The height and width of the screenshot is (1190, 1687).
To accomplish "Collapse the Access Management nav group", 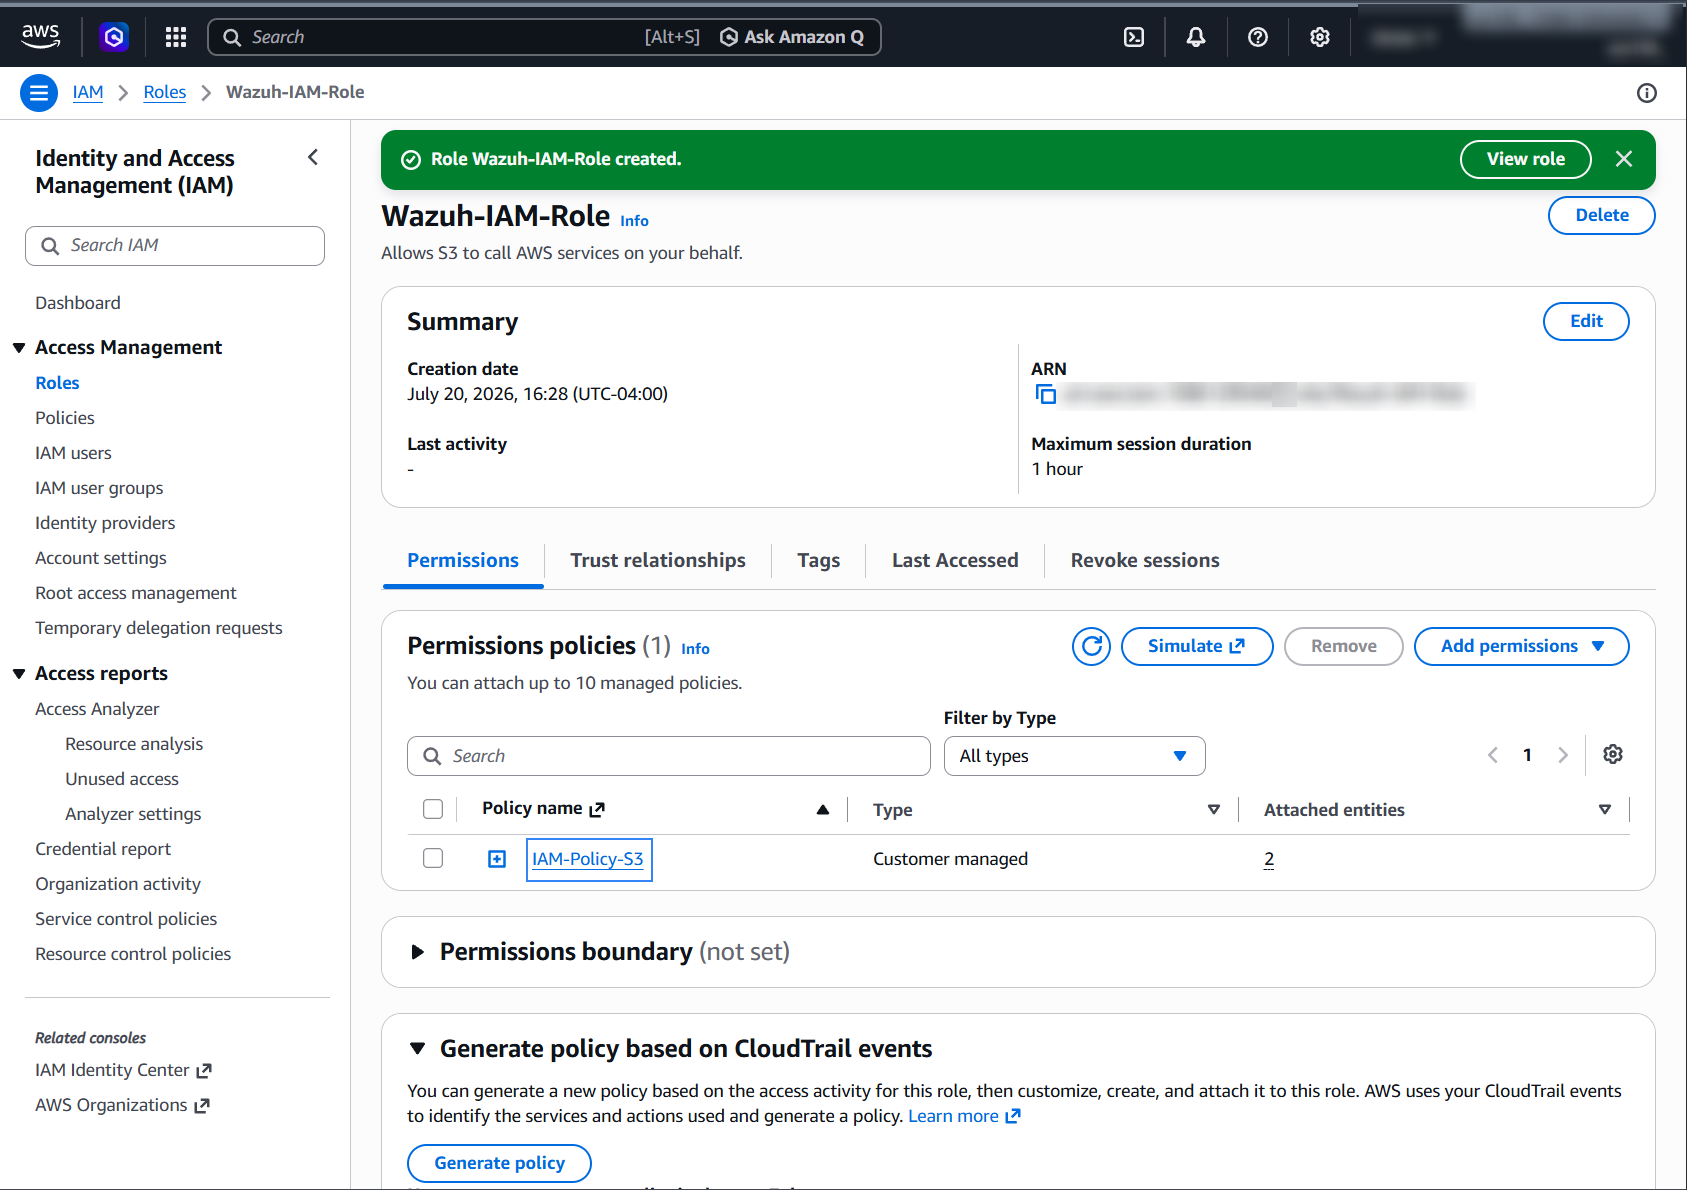I will coord(19,348).
